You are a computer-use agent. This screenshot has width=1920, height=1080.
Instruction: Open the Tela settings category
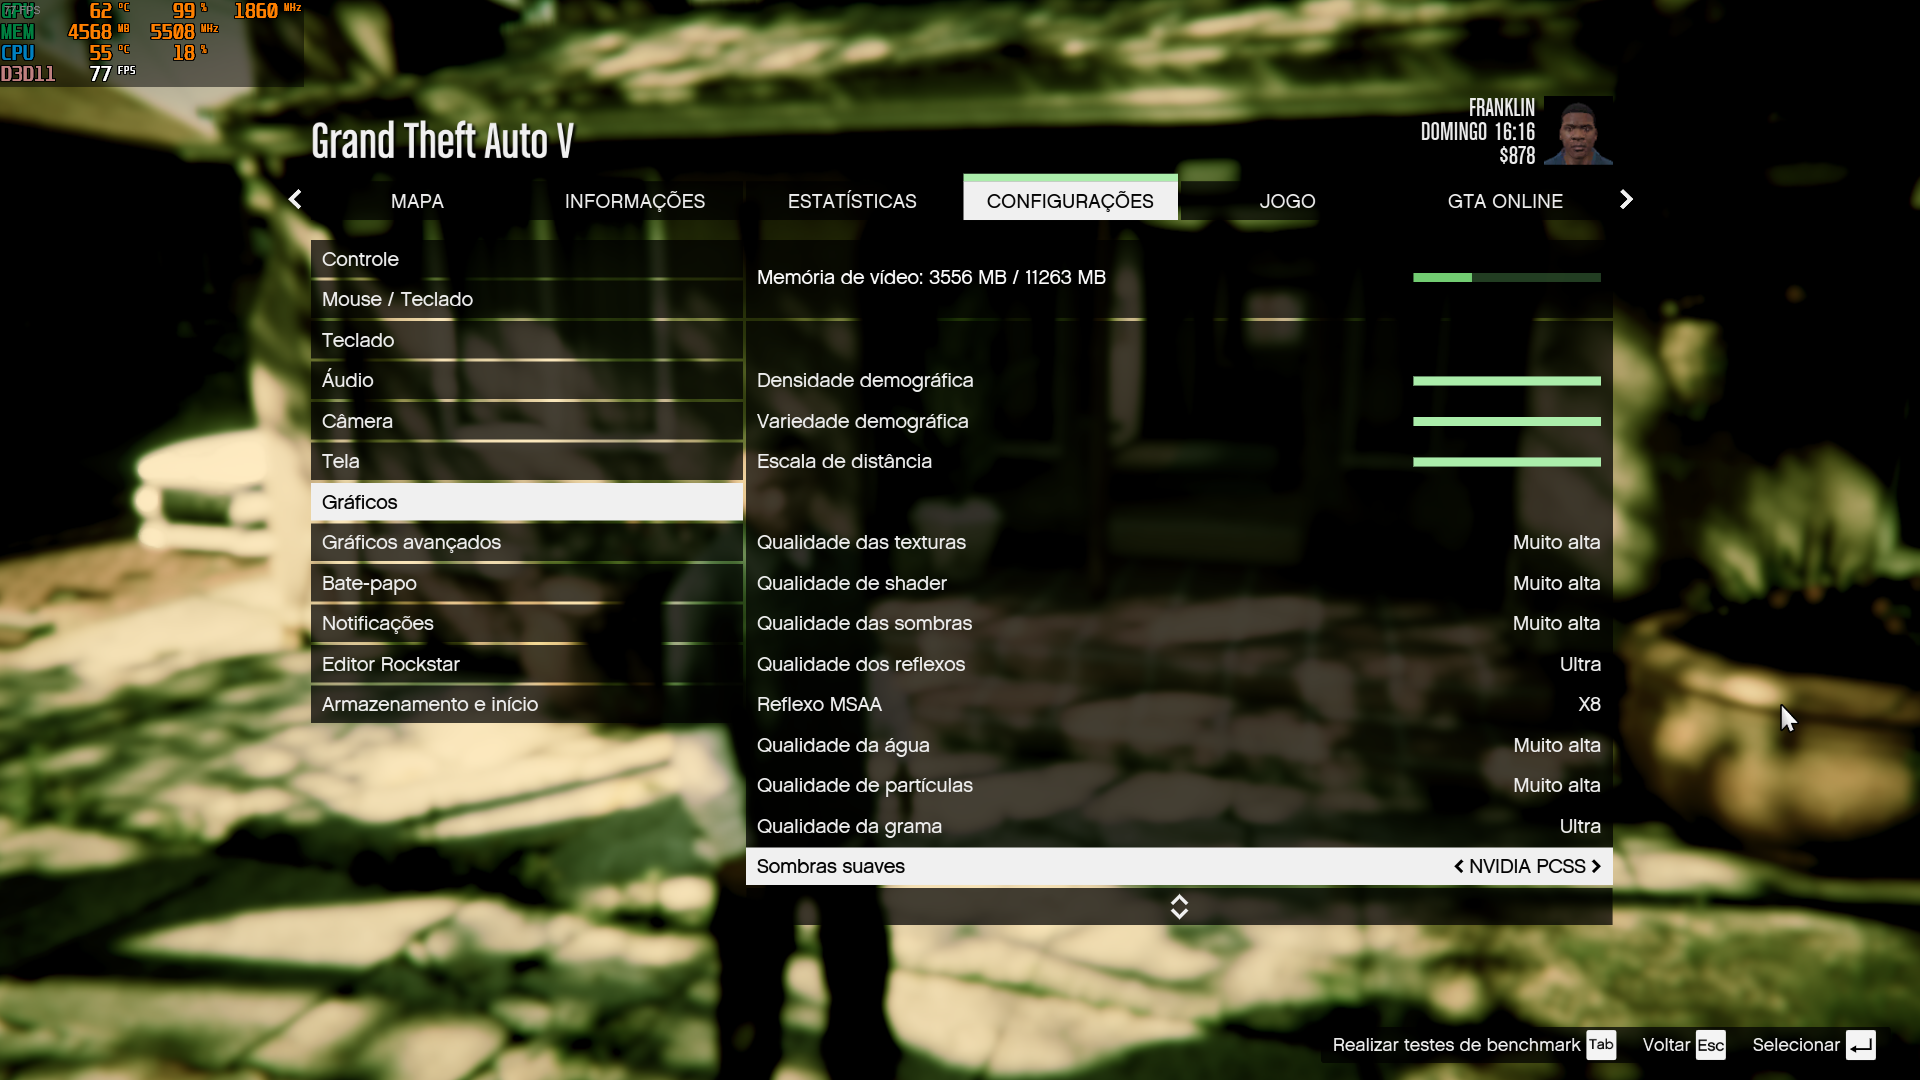tap(527, 461)
